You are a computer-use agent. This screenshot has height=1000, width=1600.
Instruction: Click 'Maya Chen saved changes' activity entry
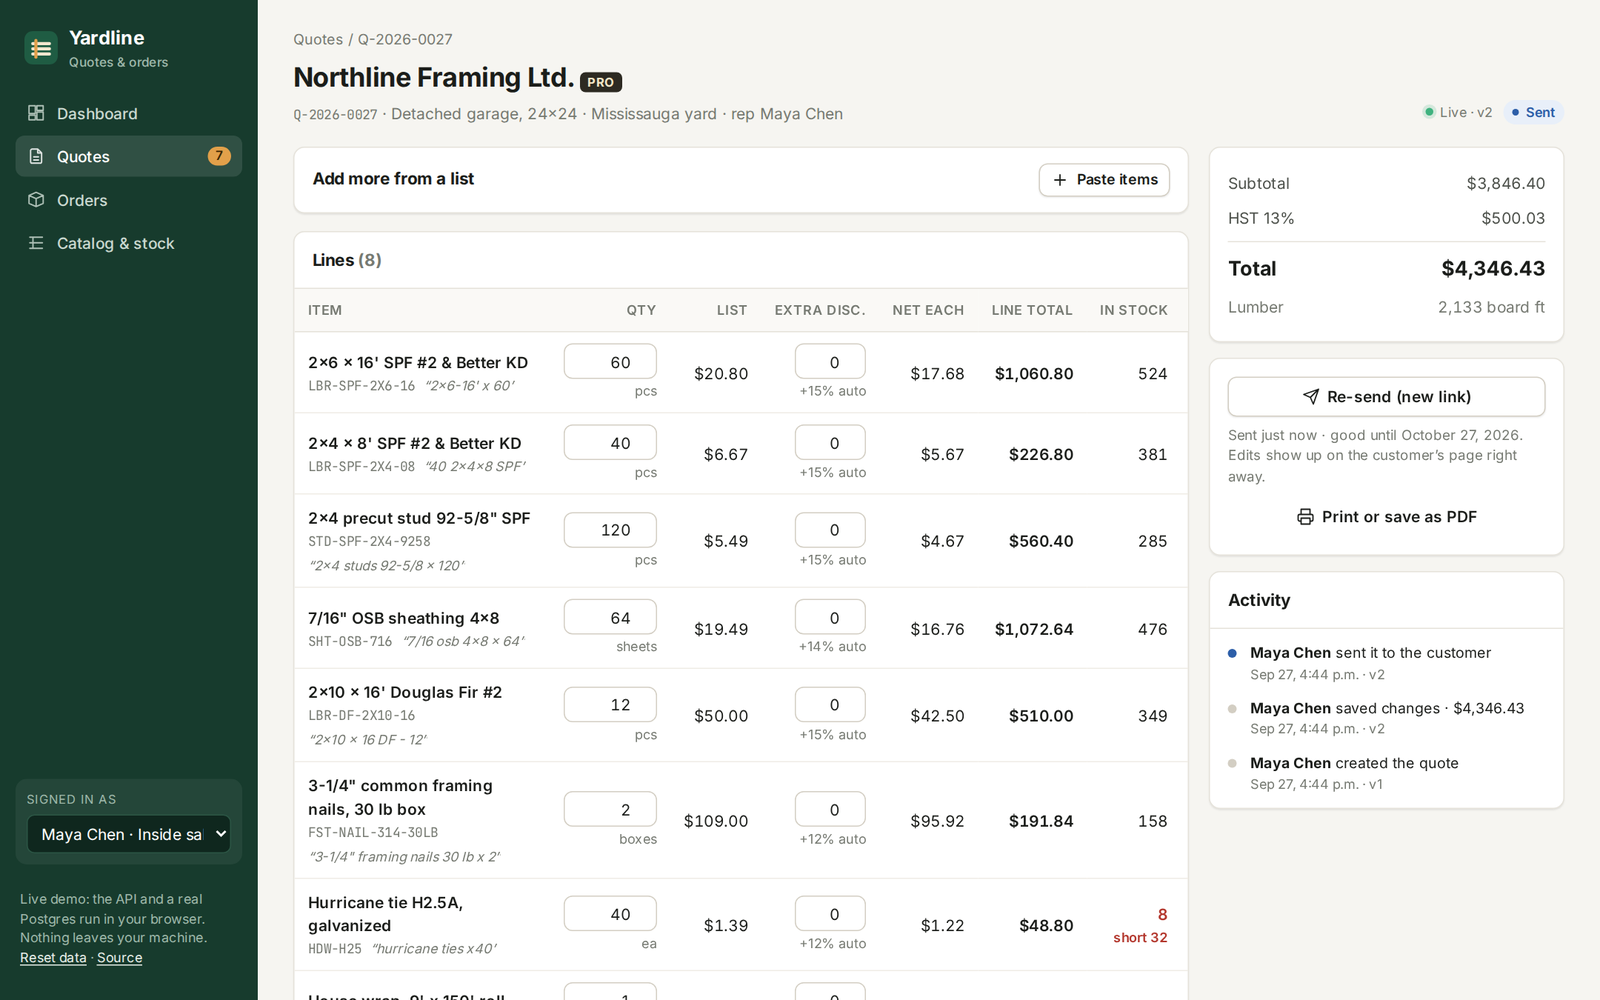click(1387, 708)
